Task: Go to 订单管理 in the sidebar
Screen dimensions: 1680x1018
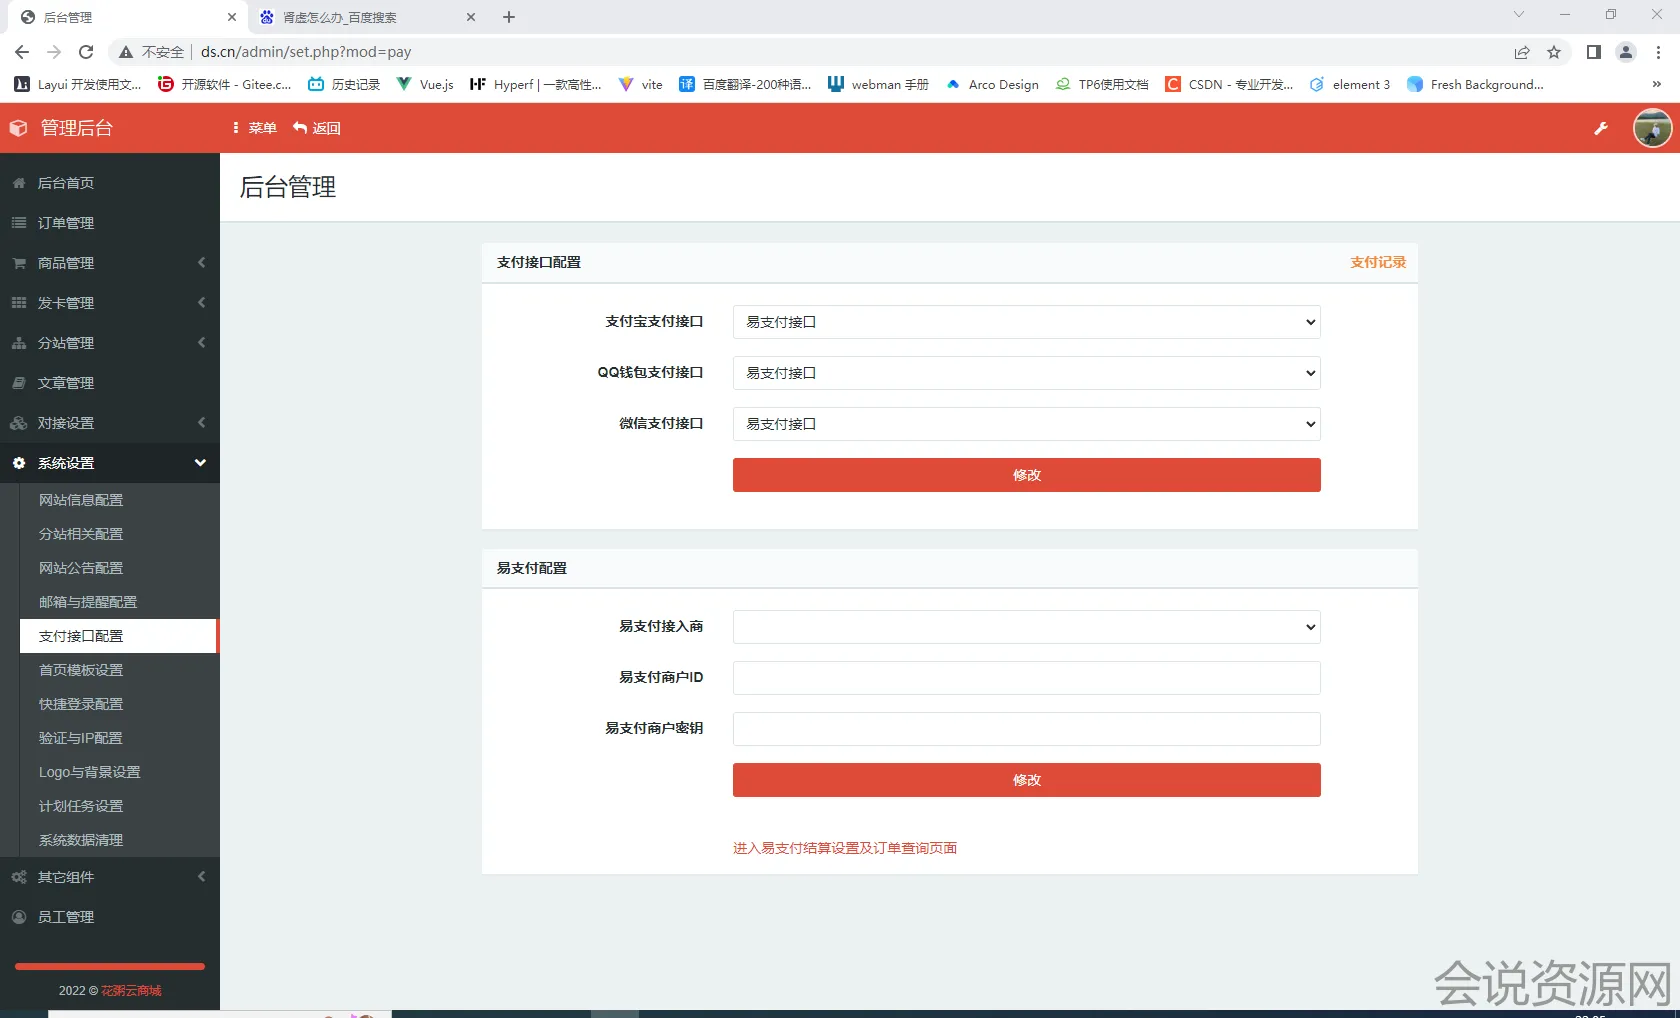Action: click(66, 223)
